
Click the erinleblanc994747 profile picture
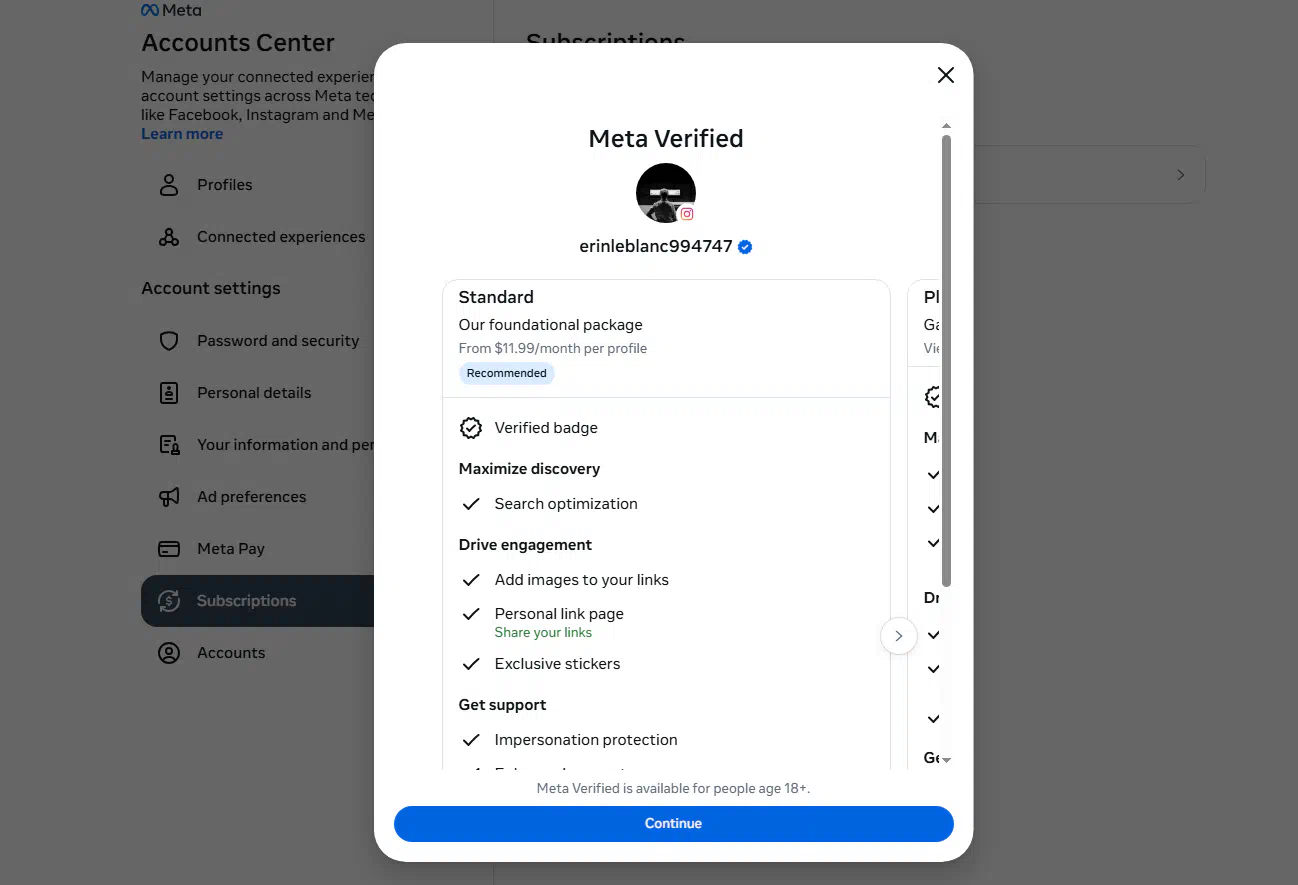point(666,192)
